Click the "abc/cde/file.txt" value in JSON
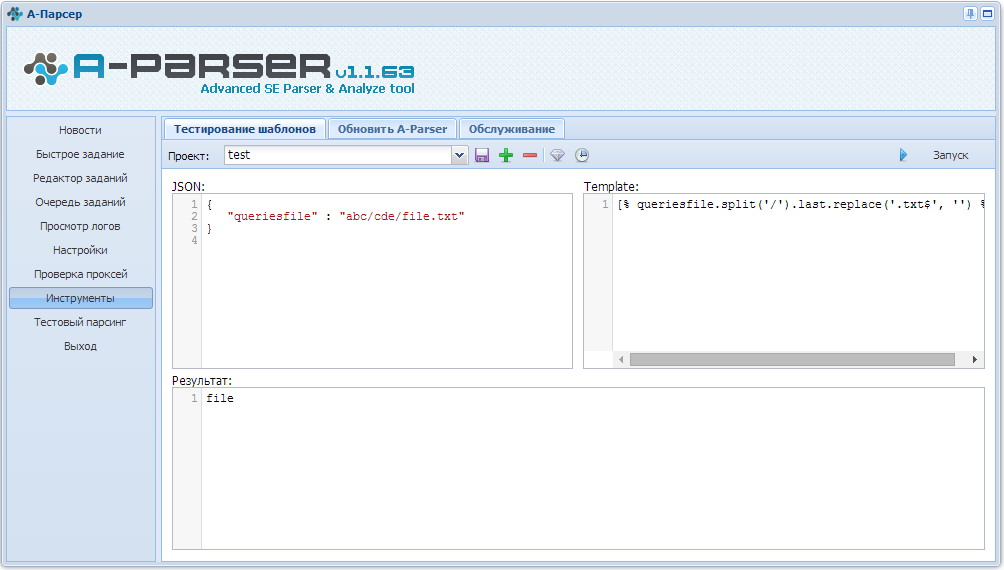This screenshot has width=1004, height=570. tap(402, 216)
